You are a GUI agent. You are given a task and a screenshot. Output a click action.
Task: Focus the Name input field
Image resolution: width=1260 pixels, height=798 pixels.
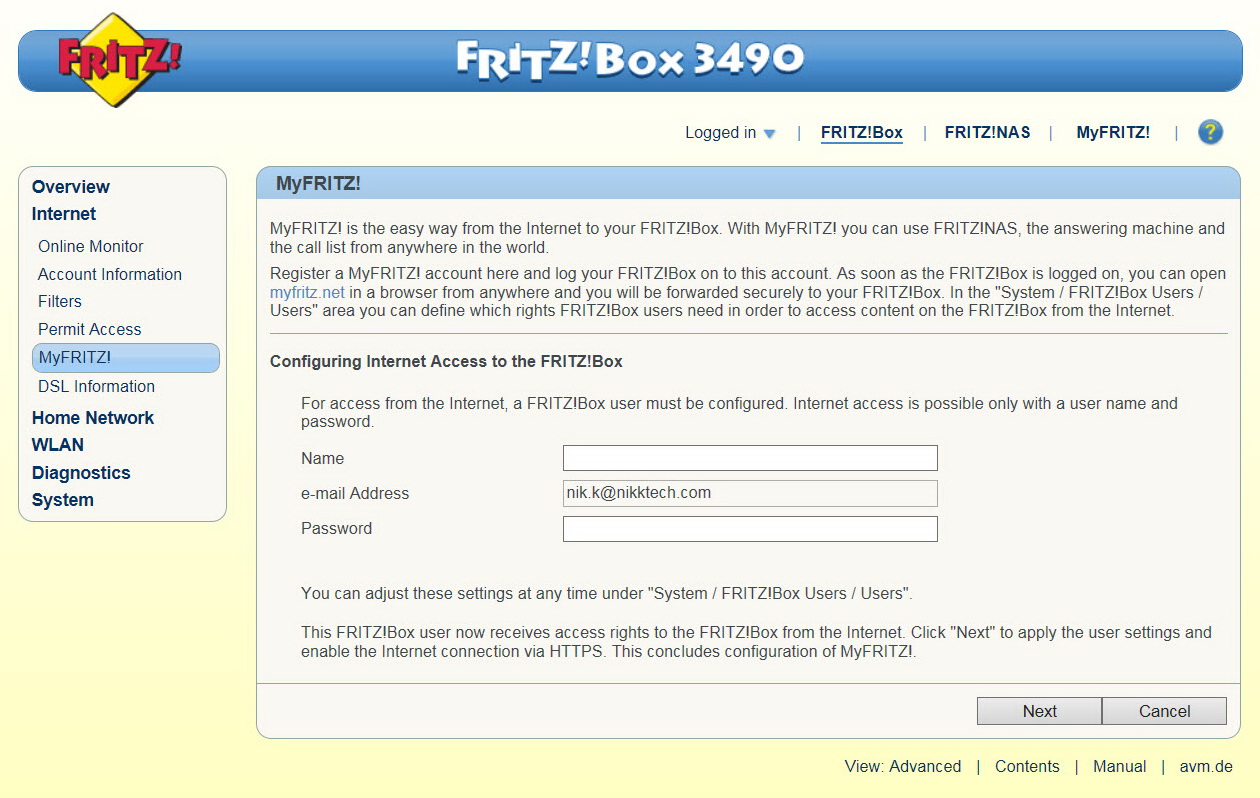[x=750, y=458]
